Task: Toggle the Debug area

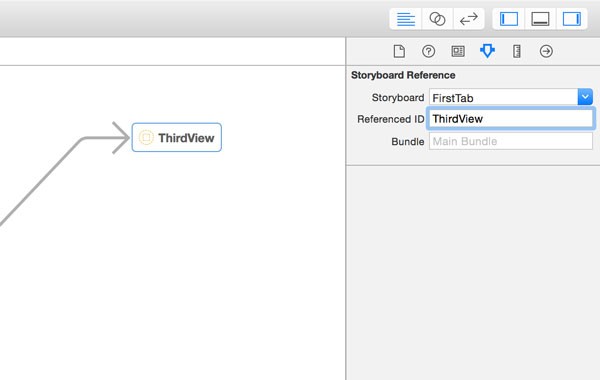Action: click(540, 19)
